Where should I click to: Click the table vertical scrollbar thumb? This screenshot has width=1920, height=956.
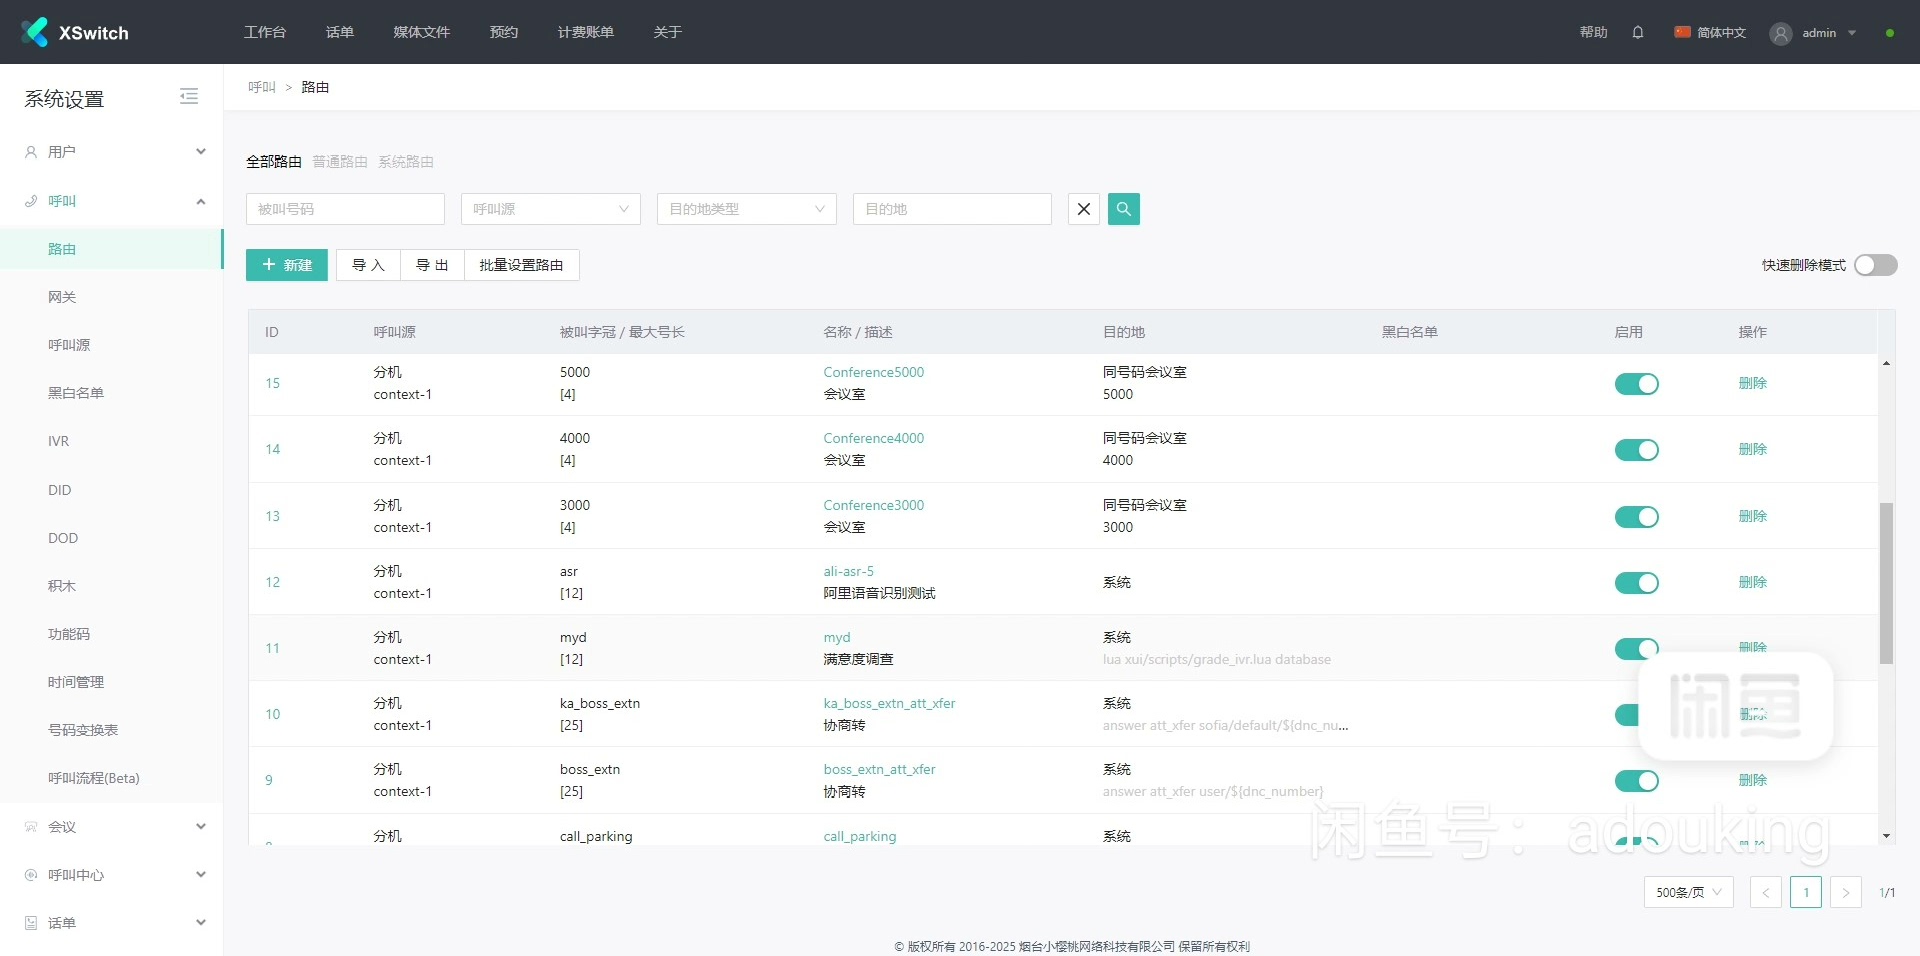tap(1886, 582)
